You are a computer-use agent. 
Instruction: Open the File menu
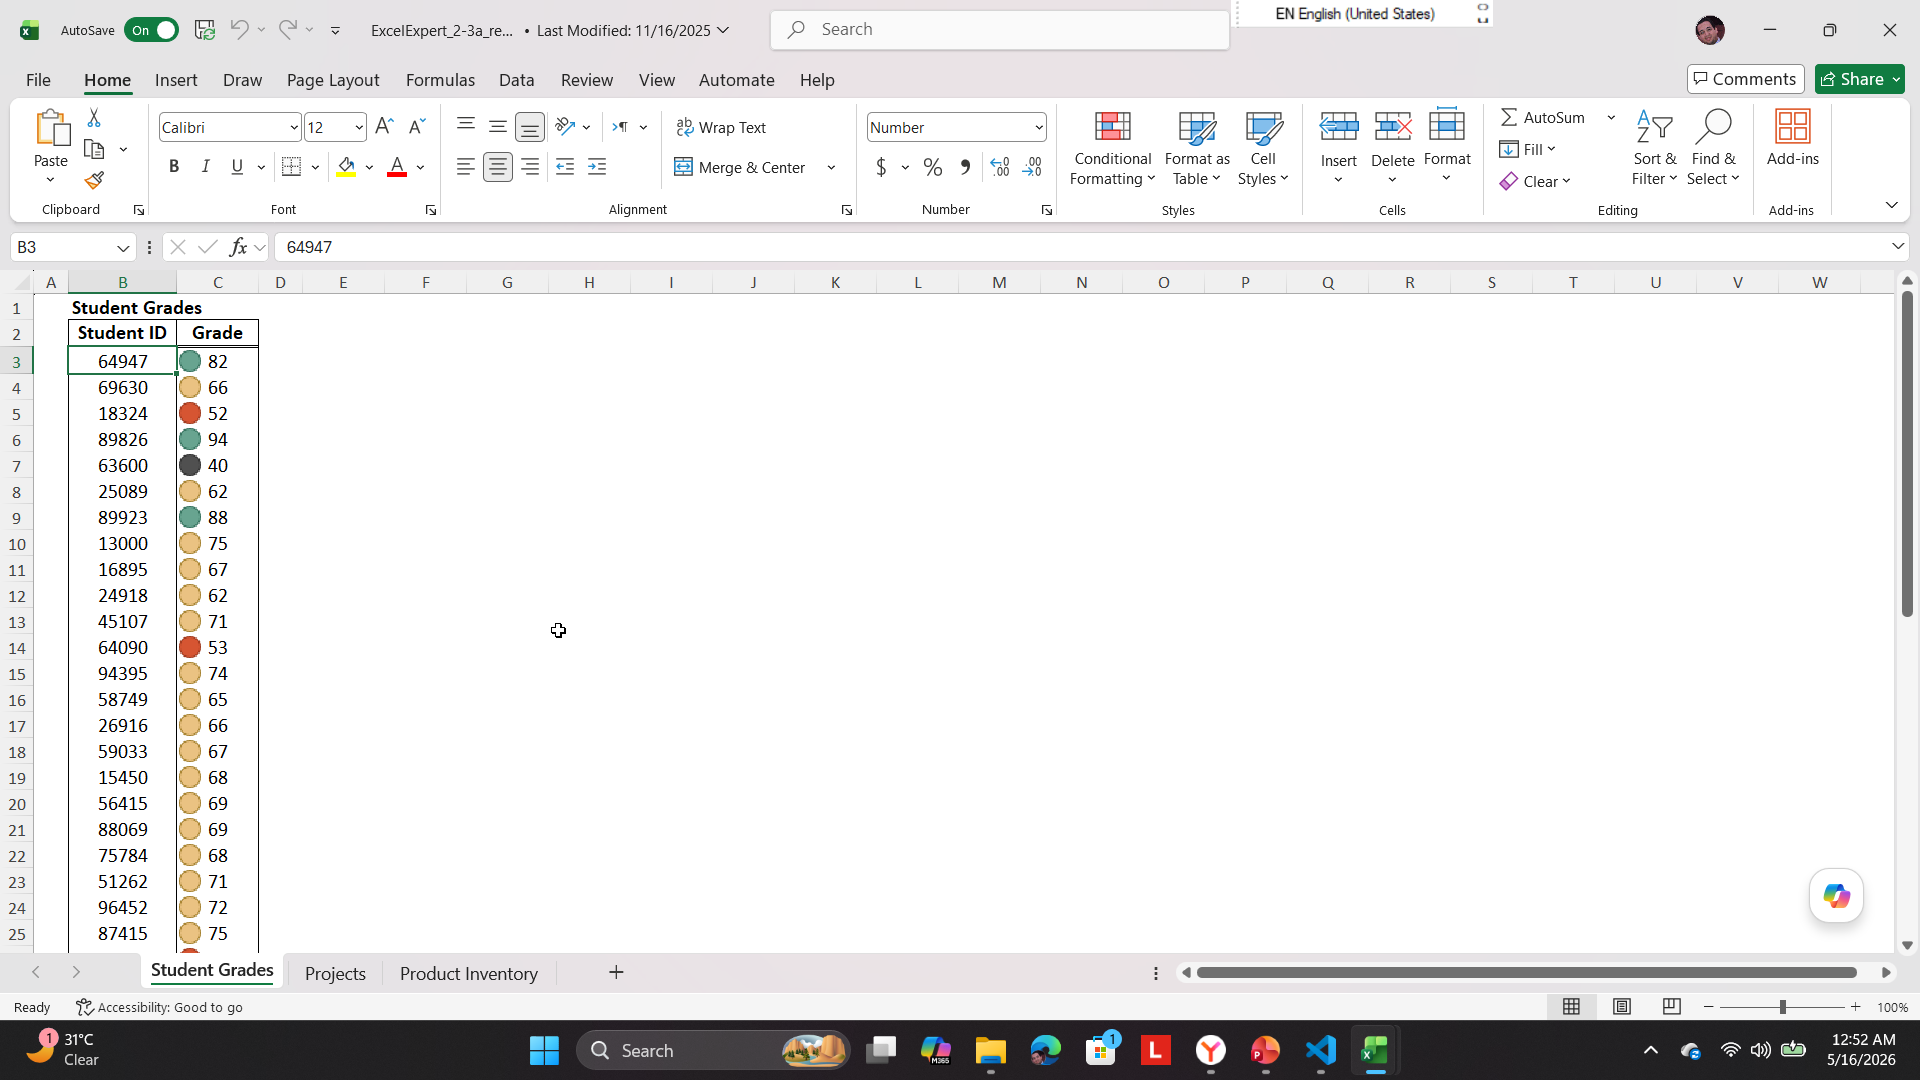coord(38,80)
